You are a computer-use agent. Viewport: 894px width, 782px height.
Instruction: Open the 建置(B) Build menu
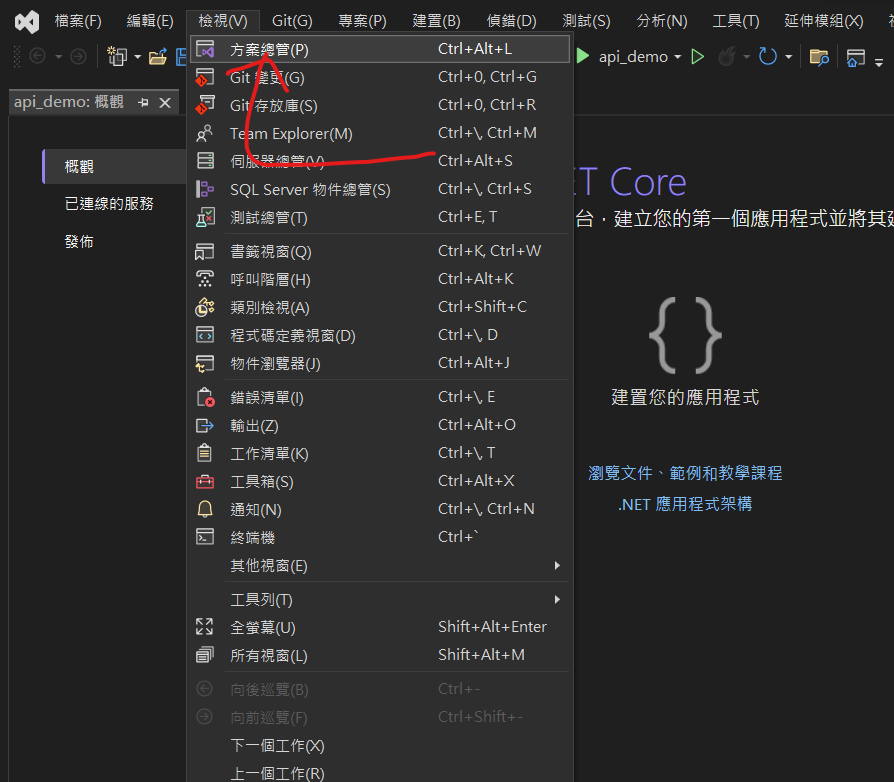coord(436,21)
